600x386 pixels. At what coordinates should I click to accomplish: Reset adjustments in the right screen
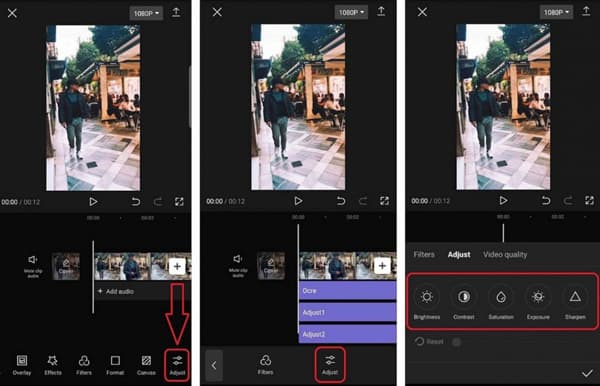(x=429, y=341)
